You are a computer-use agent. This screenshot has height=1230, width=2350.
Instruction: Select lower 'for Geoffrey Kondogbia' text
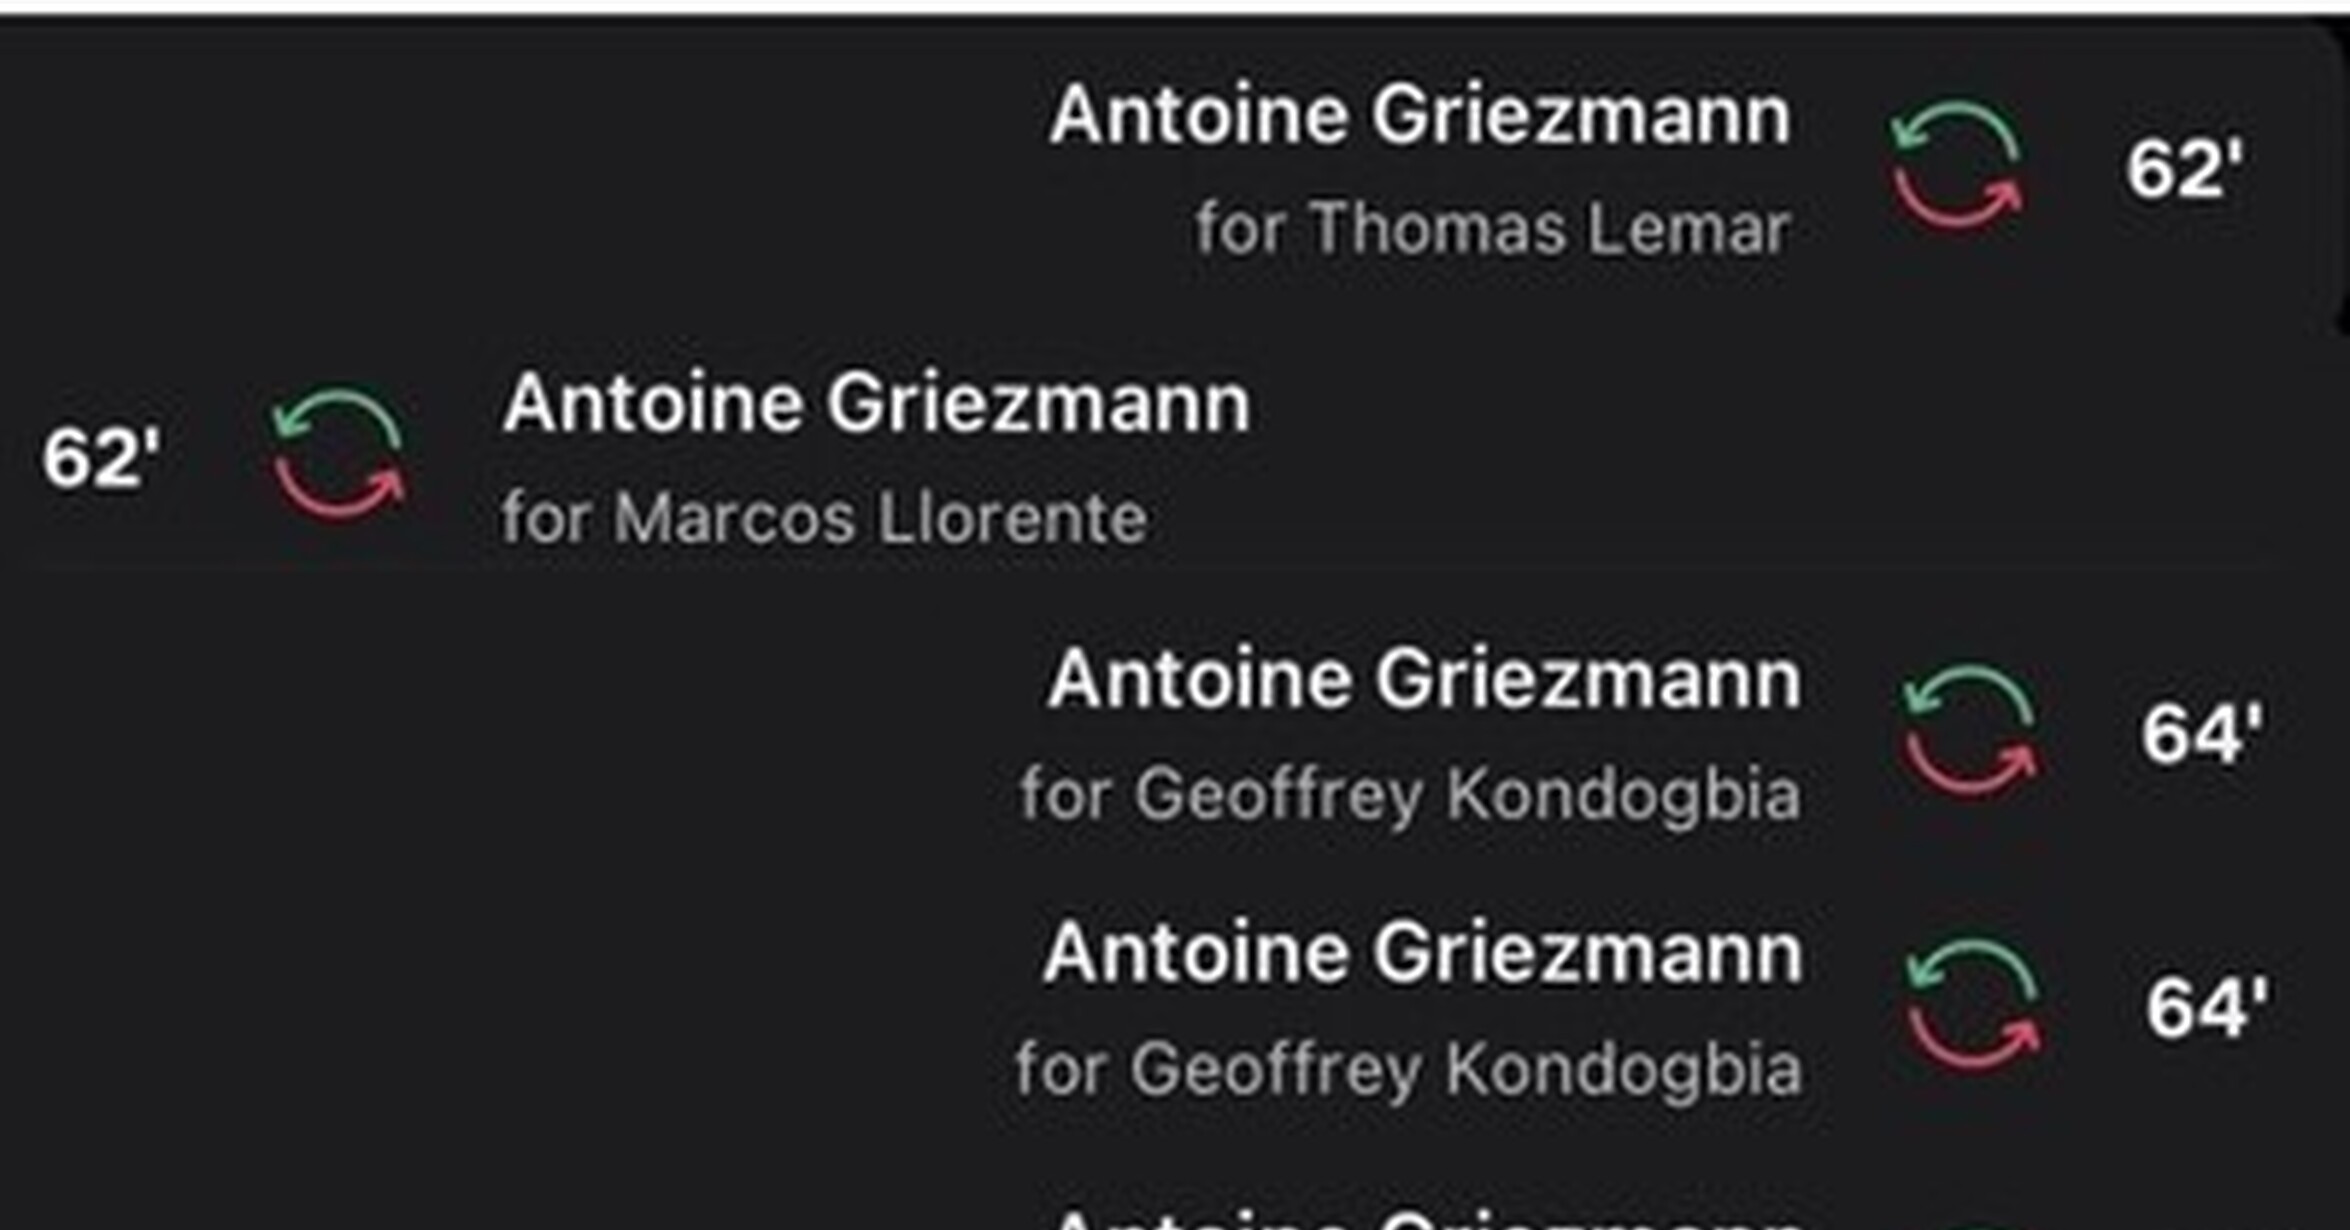(1408, 1071)
